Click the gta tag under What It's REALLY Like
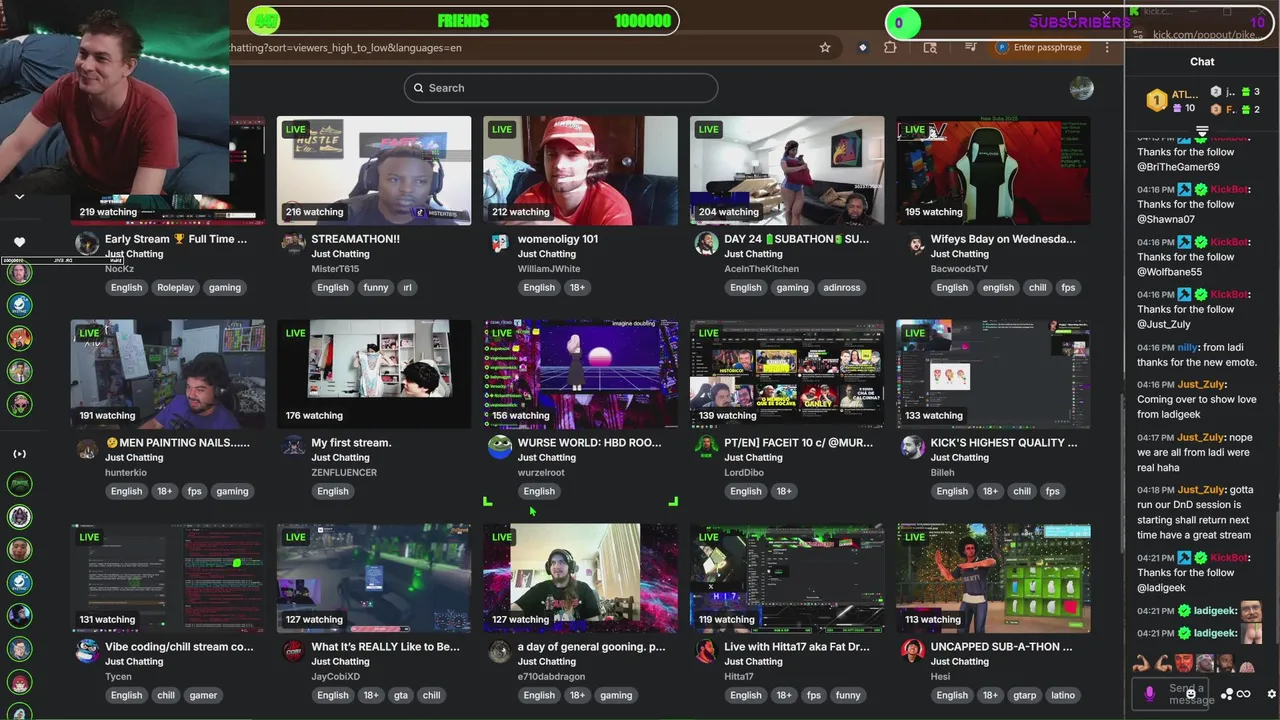This screenshot has height=720, width=1280. click(x=401, y=695)
